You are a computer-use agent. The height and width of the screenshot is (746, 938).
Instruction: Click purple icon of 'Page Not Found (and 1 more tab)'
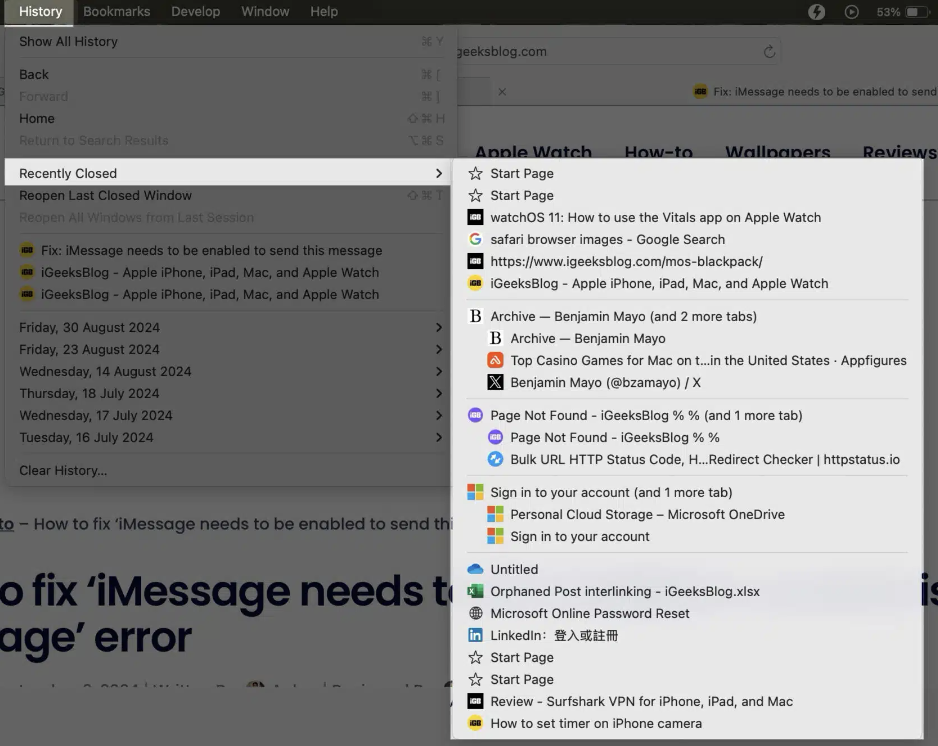tap(475, 415)
